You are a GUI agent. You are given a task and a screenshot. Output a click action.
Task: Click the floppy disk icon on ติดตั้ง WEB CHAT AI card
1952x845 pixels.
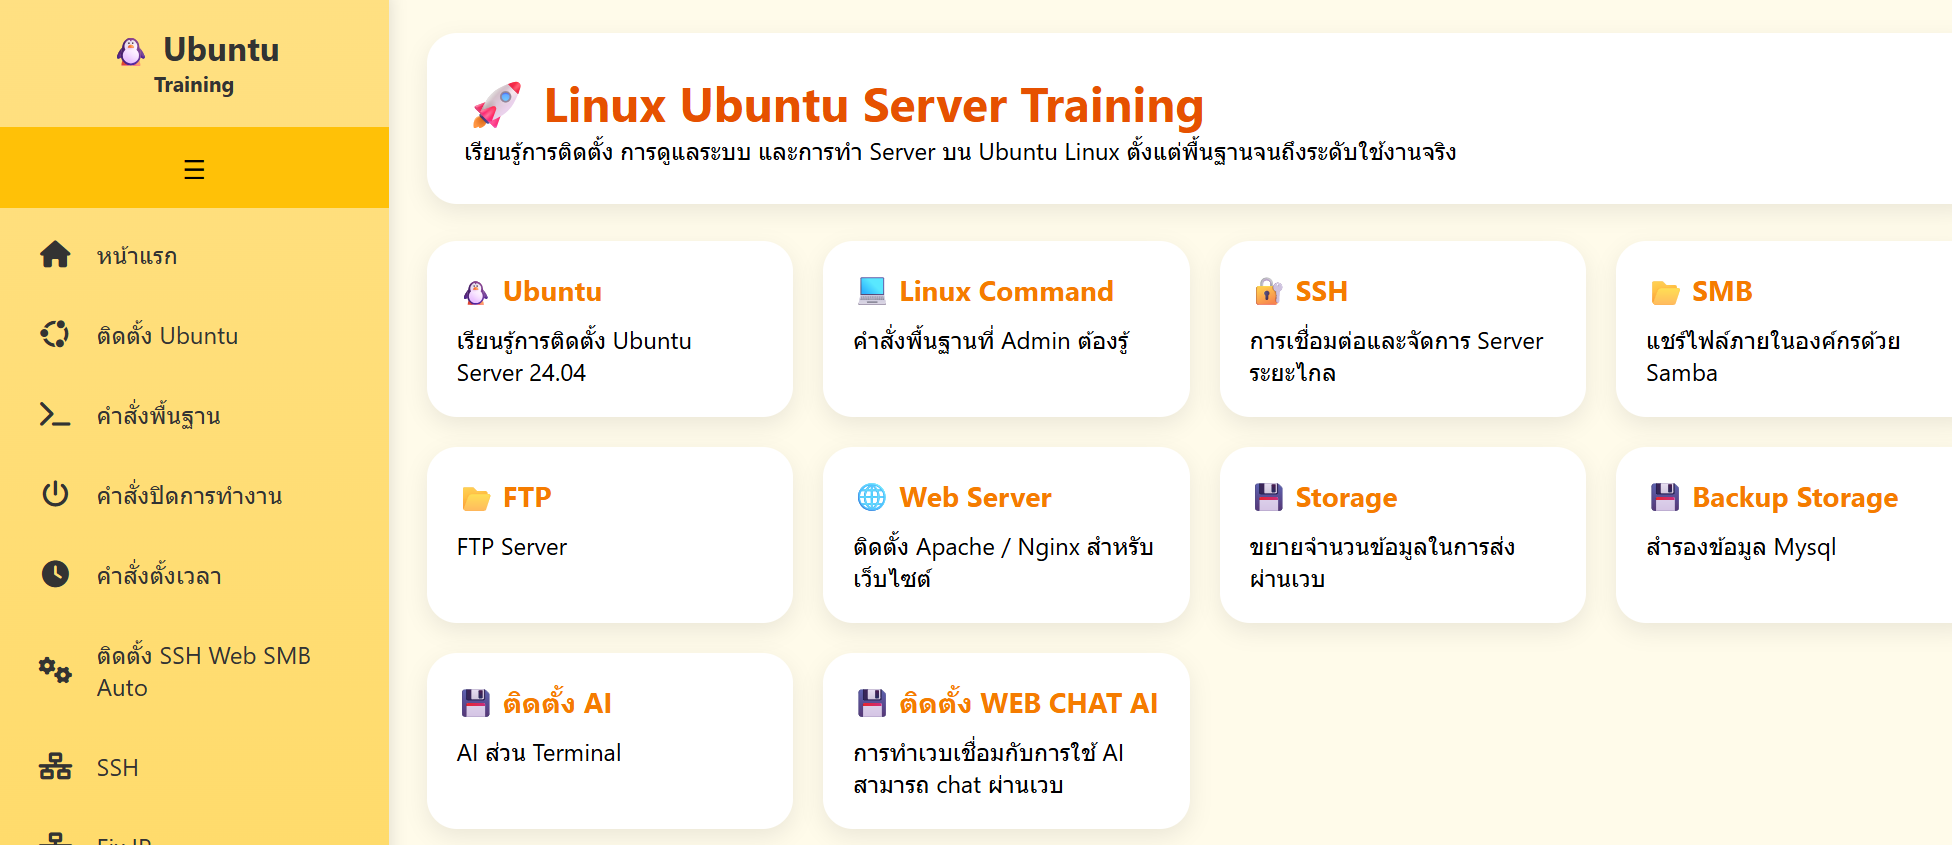[x=872, y=704]
